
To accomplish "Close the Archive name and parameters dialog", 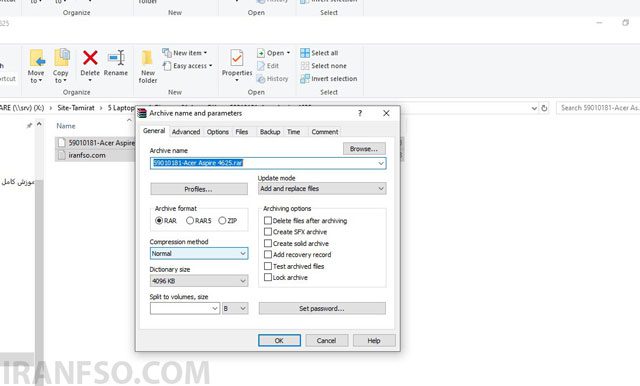I will click(x=386, y=113).
